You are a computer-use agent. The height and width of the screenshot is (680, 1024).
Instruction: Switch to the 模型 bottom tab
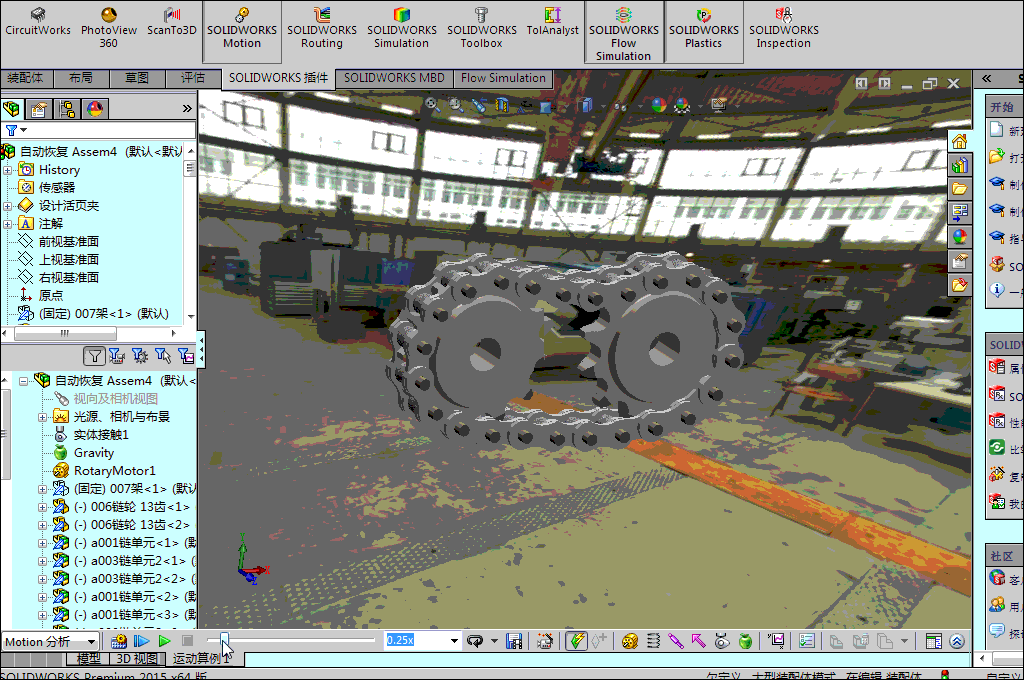click(89, 658)
